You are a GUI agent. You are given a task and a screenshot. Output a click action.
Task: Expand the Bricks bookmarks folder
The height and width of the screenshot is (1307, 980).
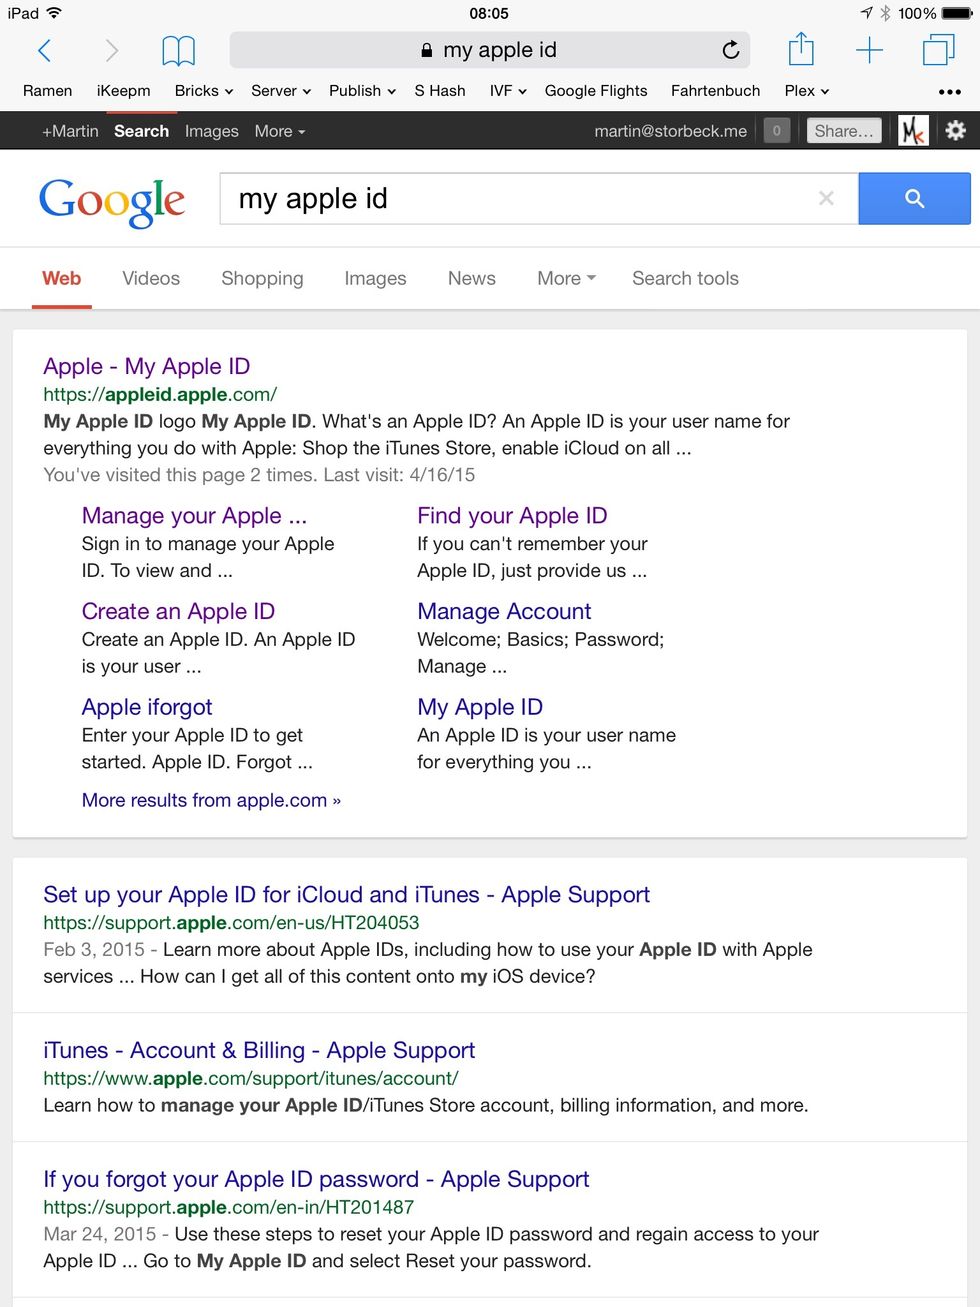204,91
